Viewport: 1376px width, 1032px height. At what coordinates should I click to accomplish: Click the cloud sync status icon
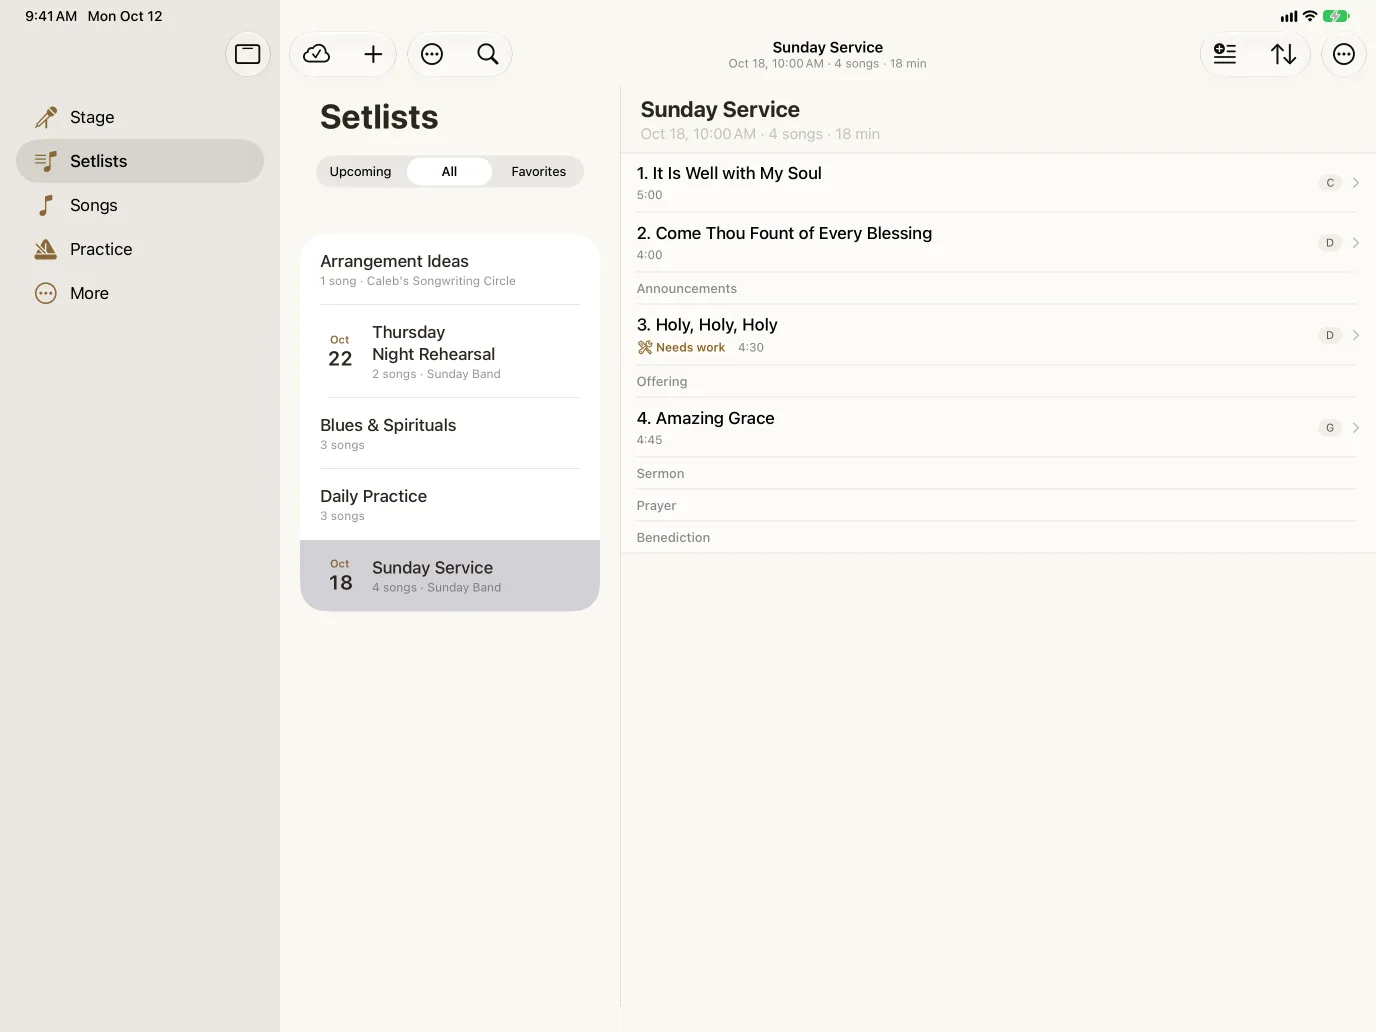[317, 54]
